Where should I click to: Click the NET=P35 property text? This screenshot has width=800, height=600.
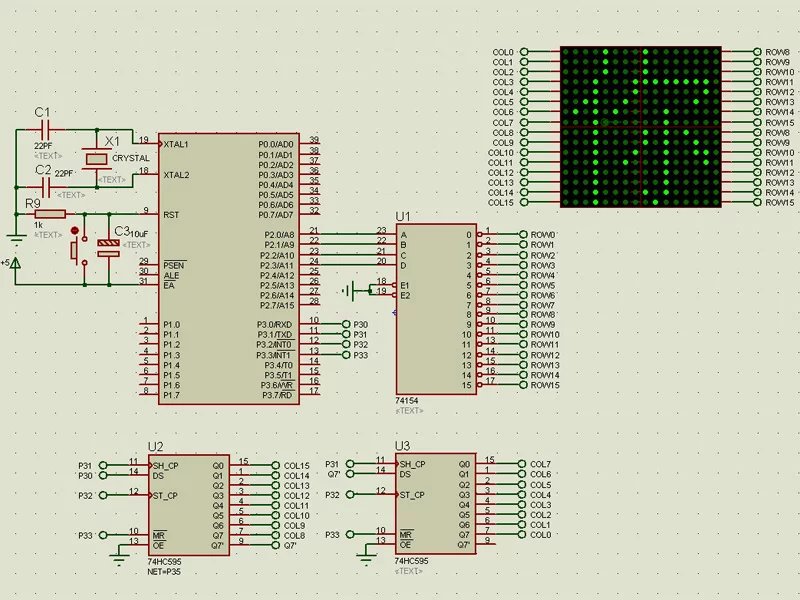(164, 571)
